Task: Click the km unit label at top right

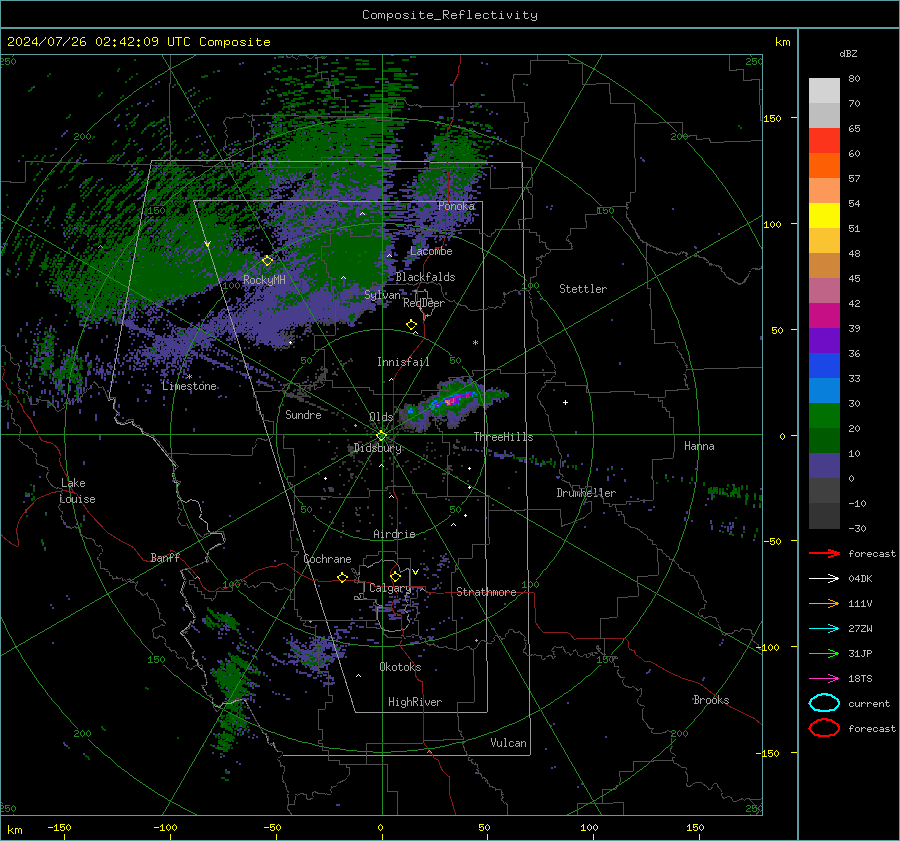Action: [x=782, y=42]
